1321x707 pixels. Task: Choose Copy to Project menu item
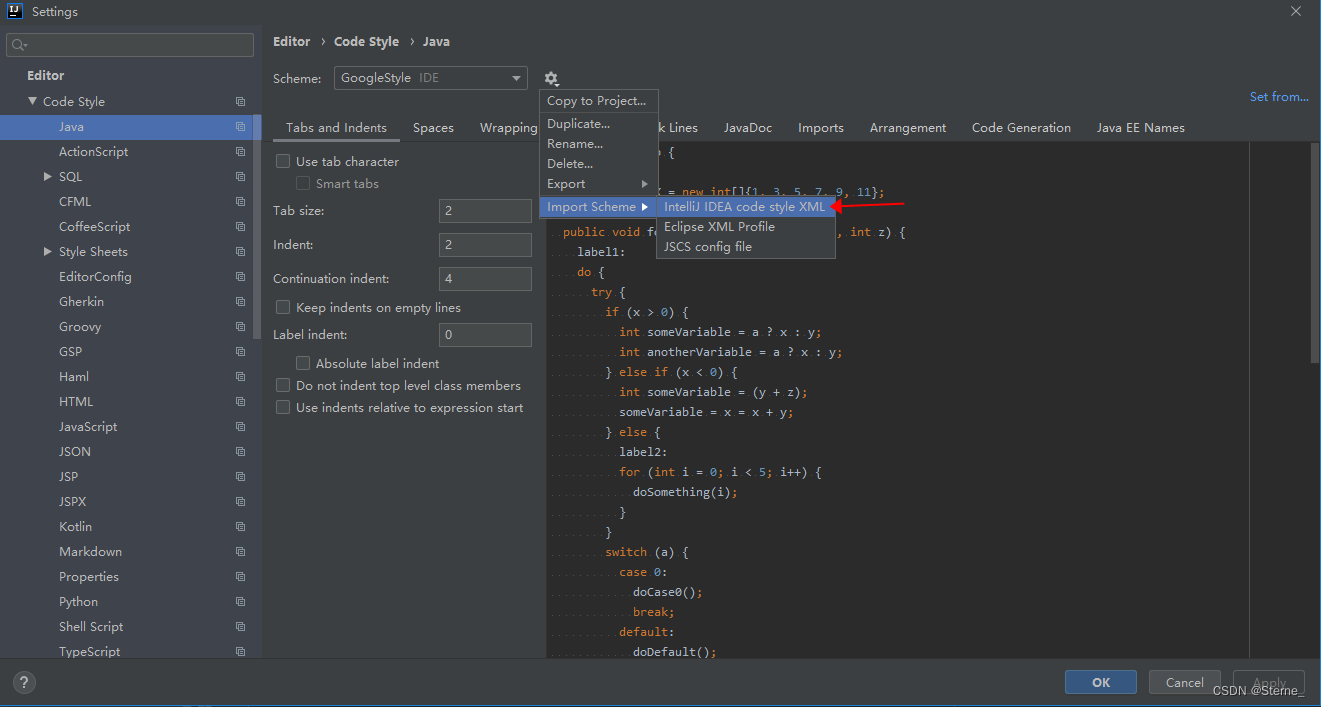597,101
